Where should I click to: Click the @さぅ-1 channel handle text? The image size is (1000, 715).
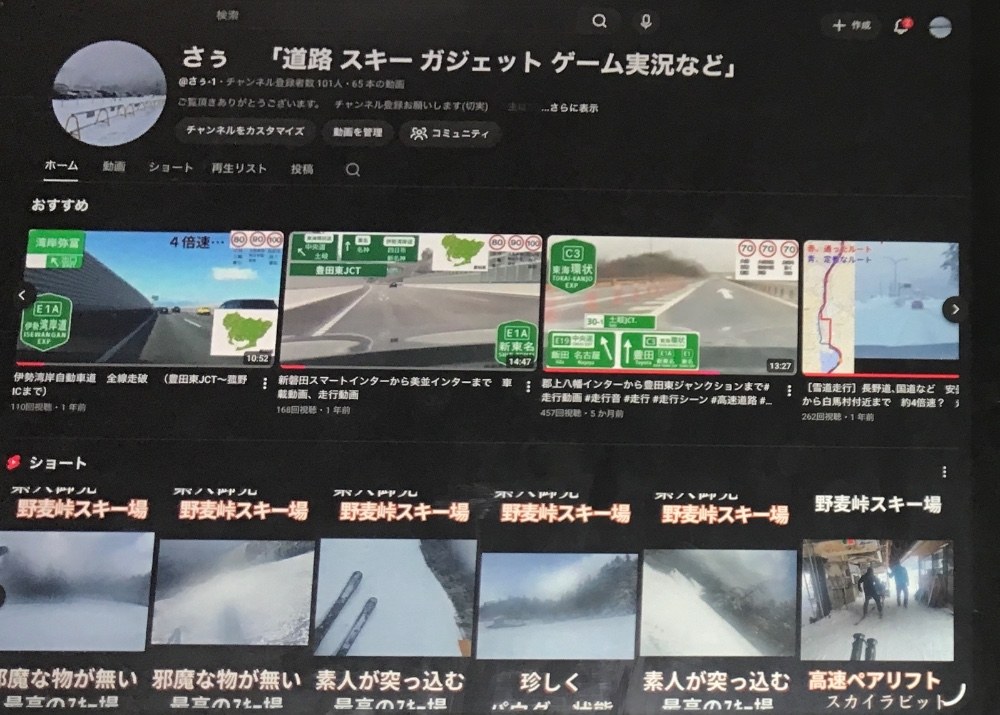(198, 83)
